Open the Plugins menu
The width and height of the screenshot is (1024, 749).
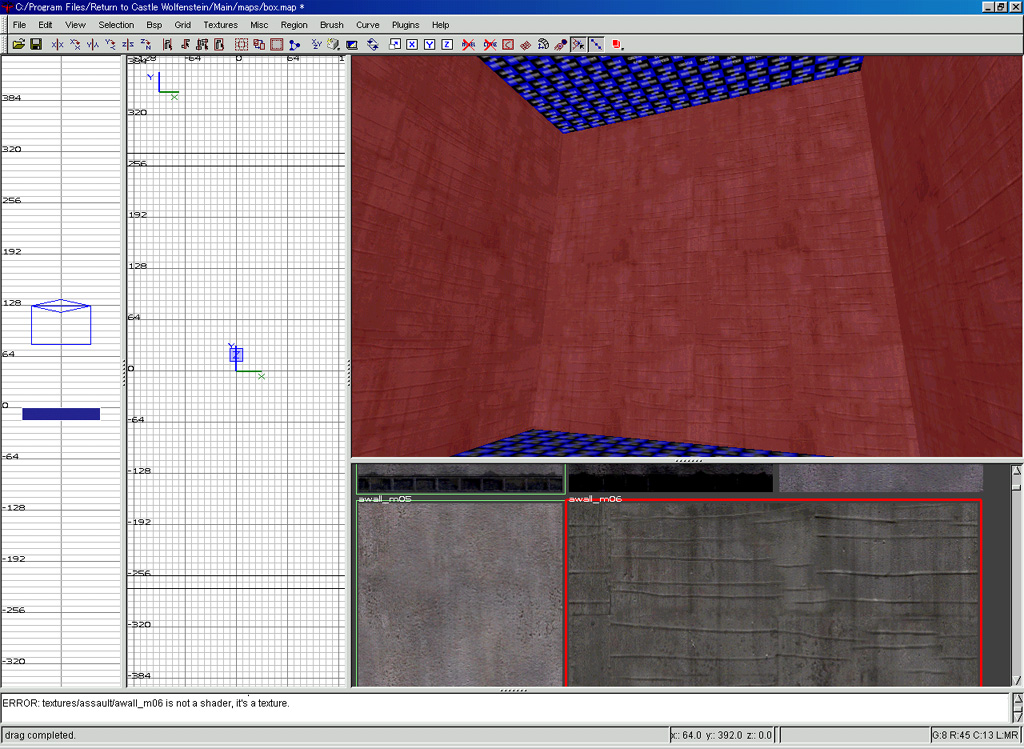click(406, 25)
